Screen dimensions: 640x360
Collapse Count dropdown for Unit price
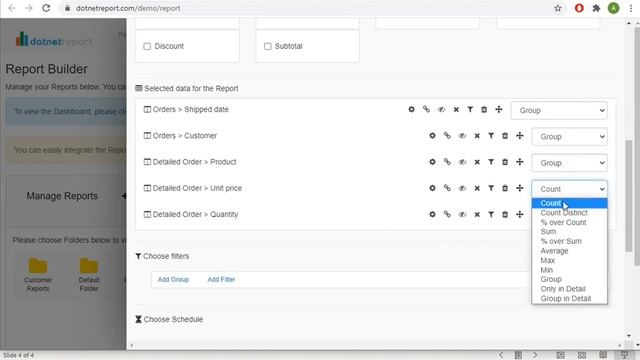(x=569, y=189)
